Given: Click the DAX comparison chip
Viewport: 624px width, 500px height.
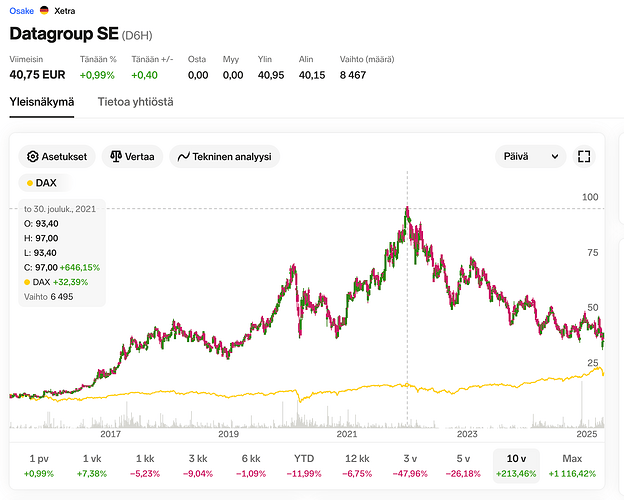Looking at the screenshot, I should (x=41, y=183).
